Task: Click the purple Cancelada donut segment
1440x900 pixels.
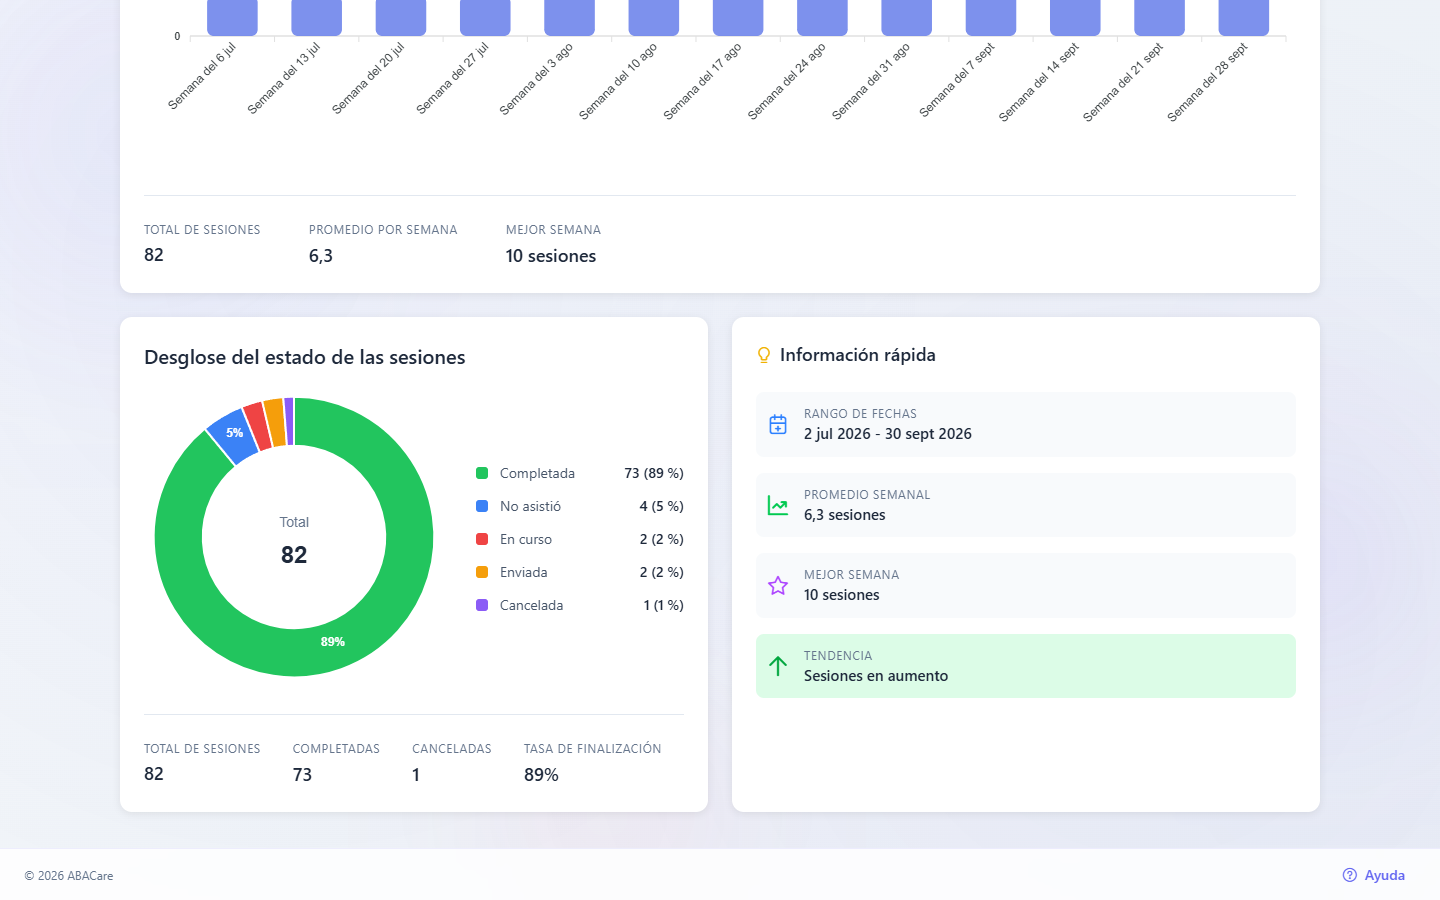Action: [x=289, y=421]
